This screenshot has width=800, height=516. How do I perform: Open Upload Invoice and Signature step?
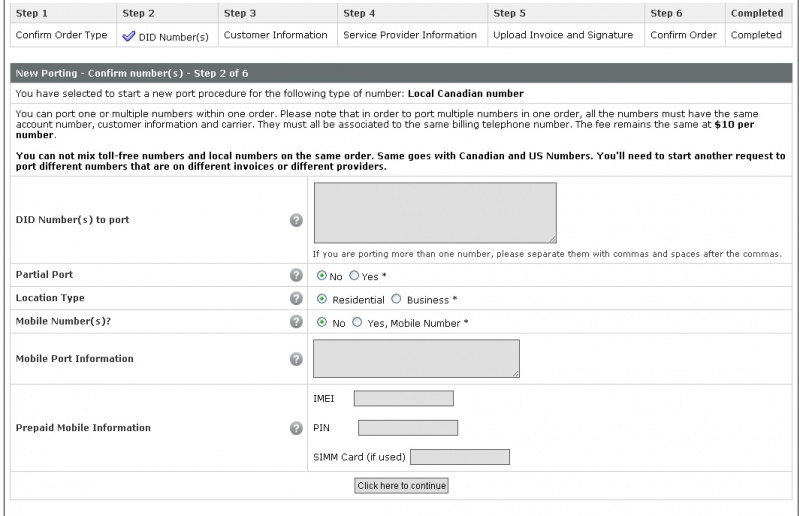pos(563,35)
